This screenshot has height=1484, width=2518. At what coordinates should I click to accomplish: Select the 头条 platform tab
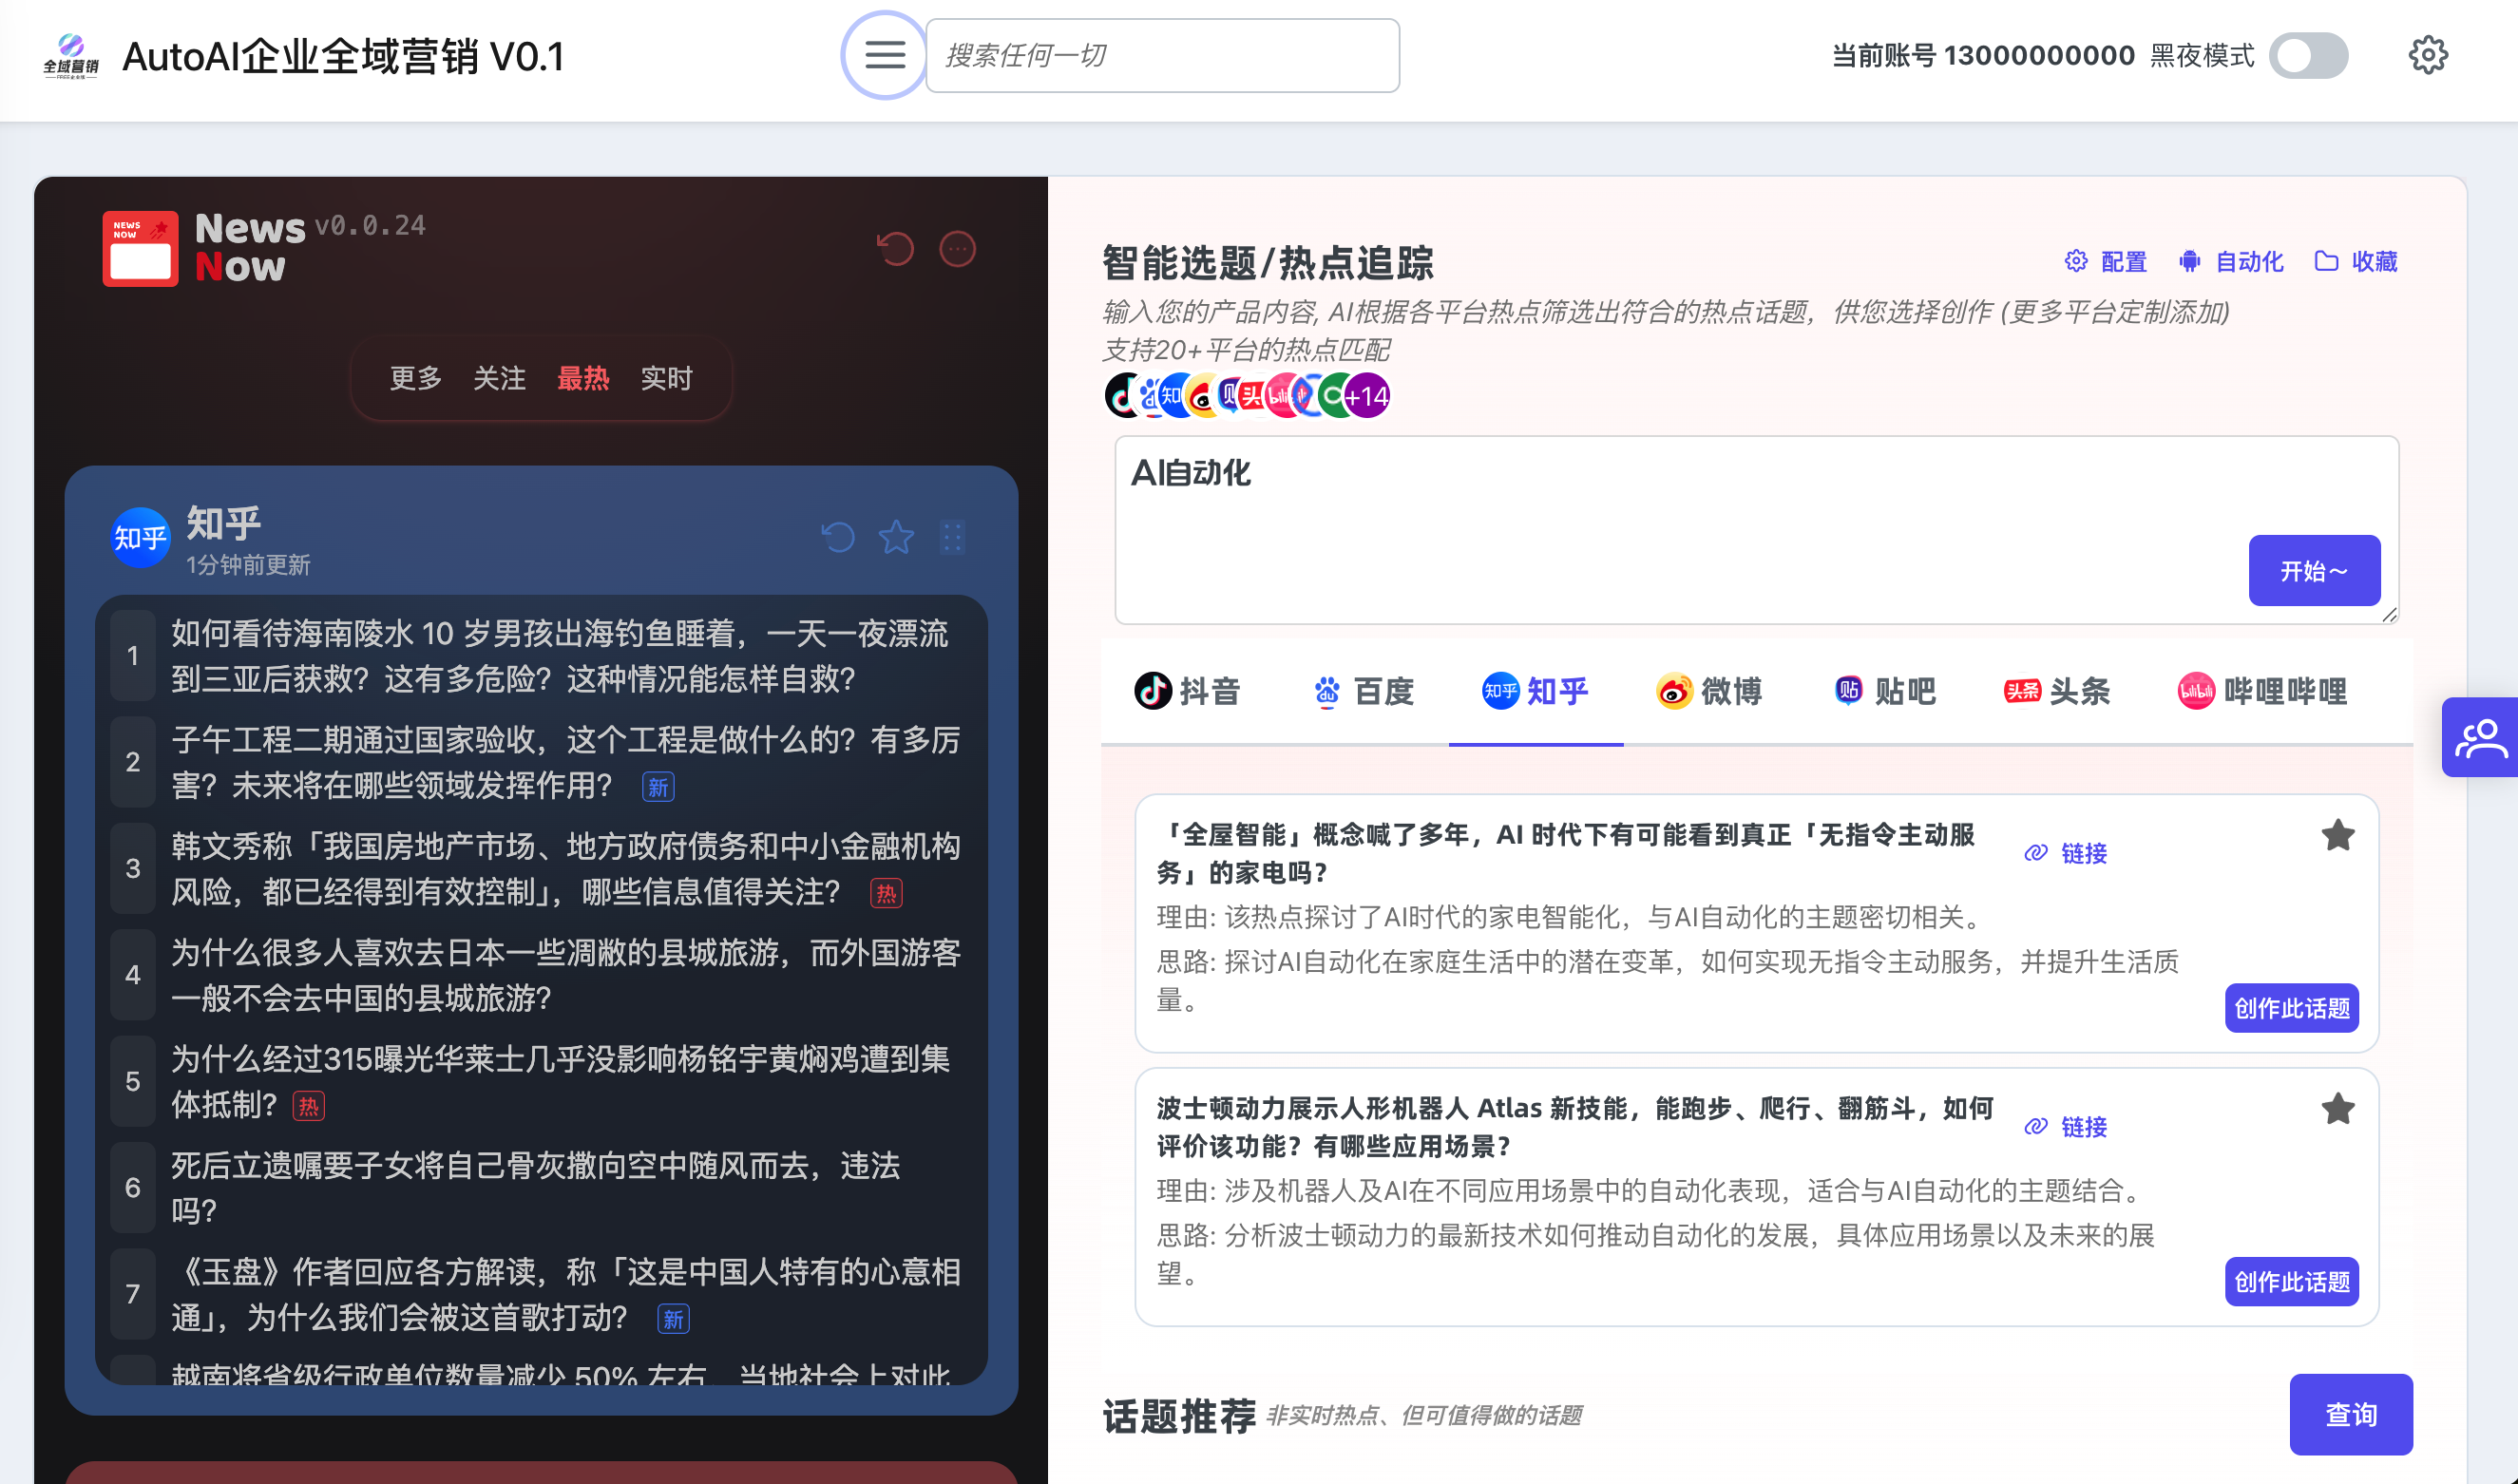click(x=2057, y=691)
